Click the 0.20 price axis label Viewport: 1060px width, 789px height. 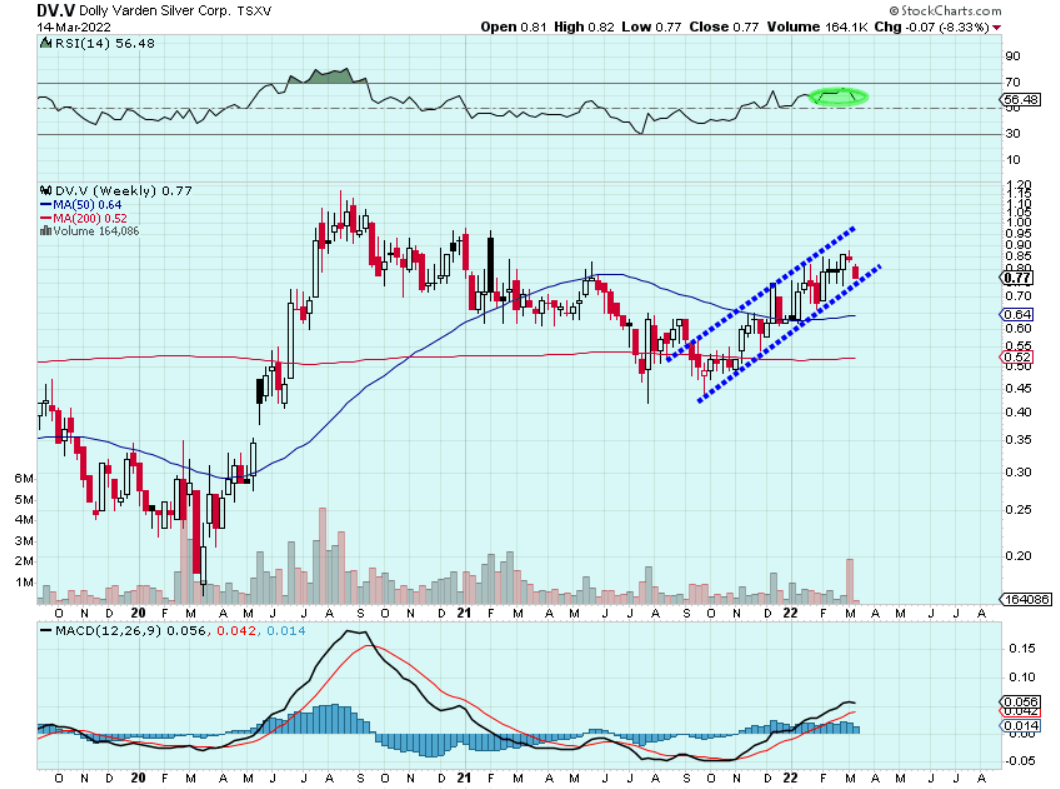coord(1018,556)
